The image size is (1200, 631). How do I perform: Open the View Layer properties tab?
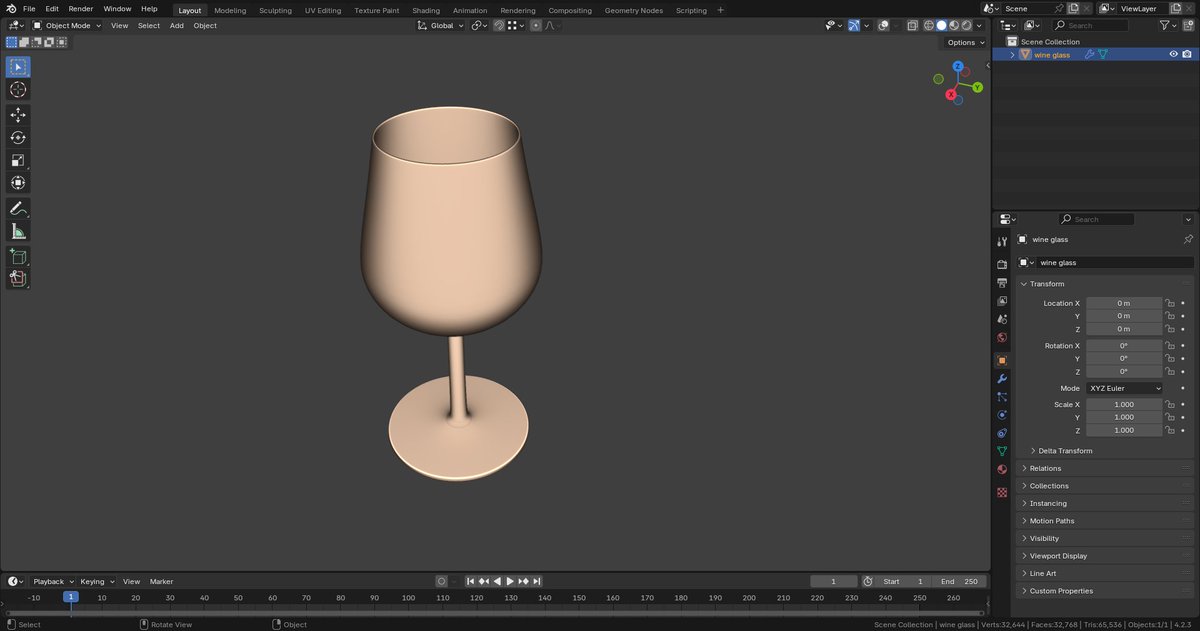point(1002,301)
